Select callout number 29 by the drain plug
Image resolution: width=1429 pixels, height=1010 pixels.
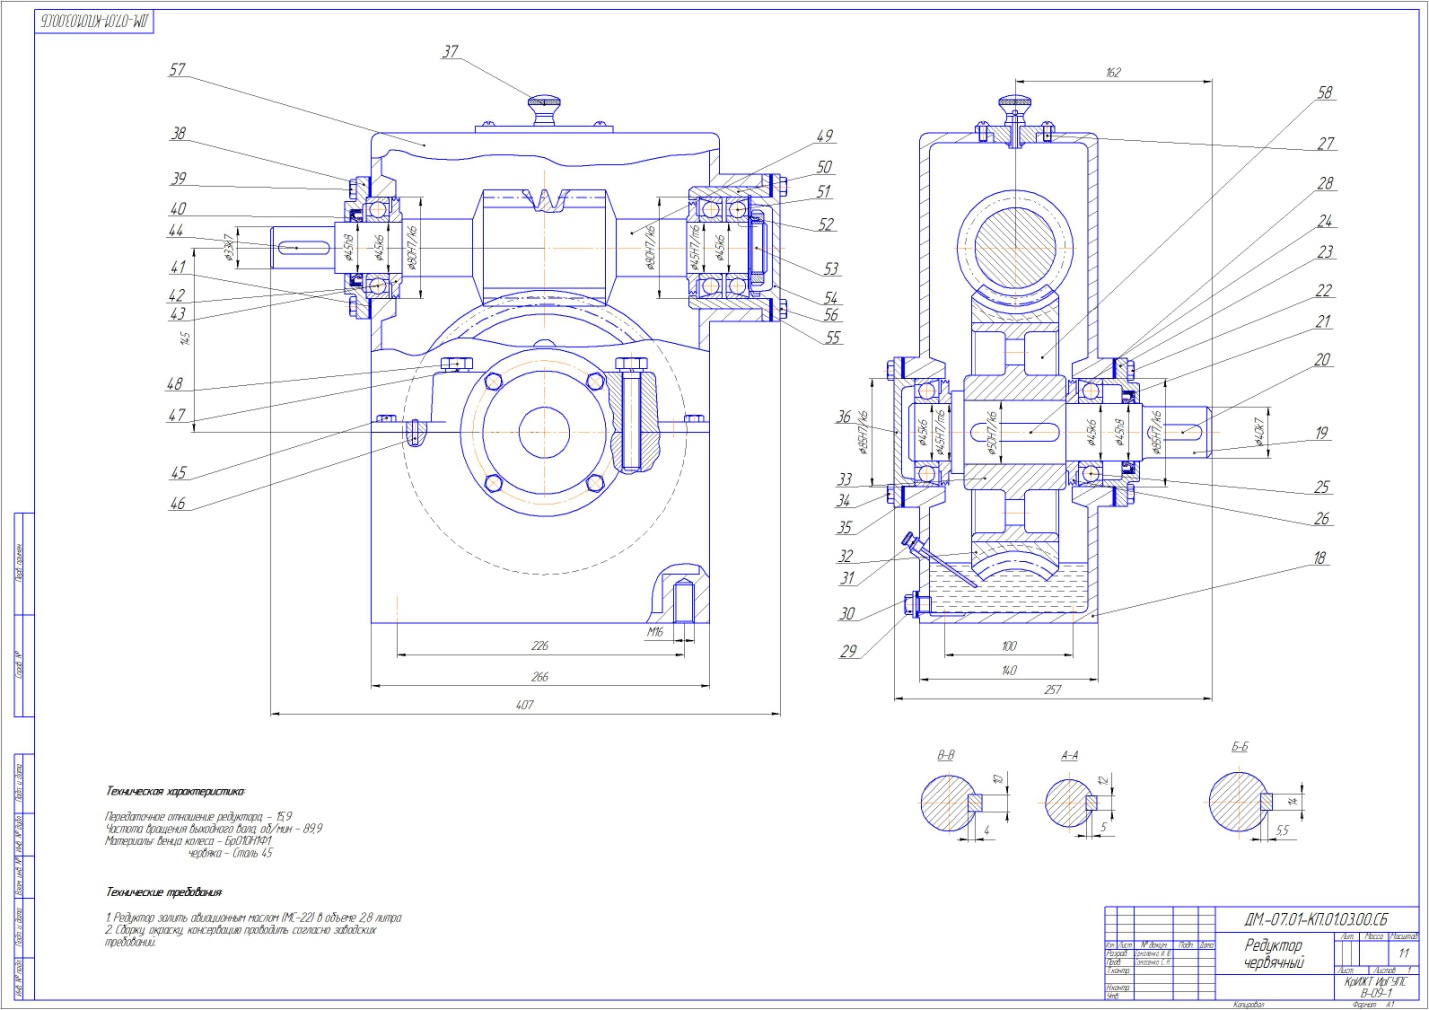848,651
